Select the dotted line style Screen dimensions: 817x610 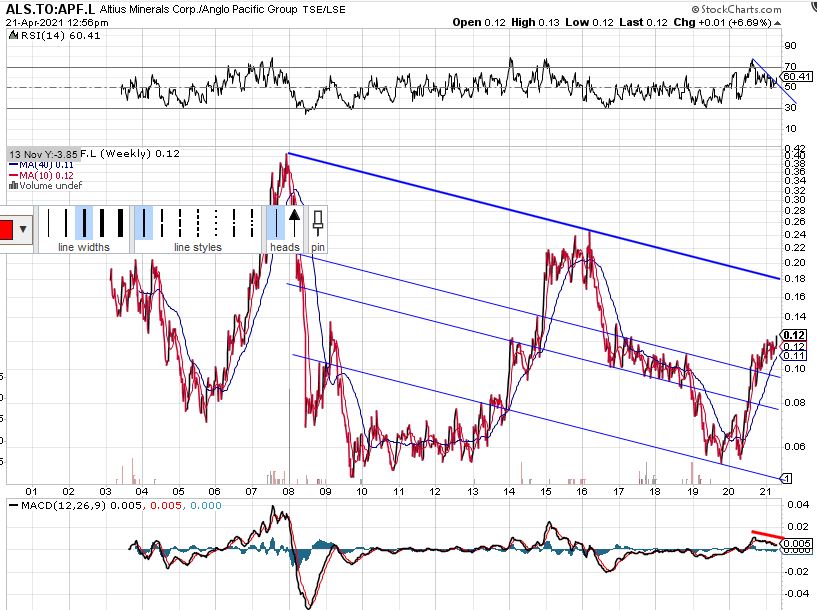point(216,223)
